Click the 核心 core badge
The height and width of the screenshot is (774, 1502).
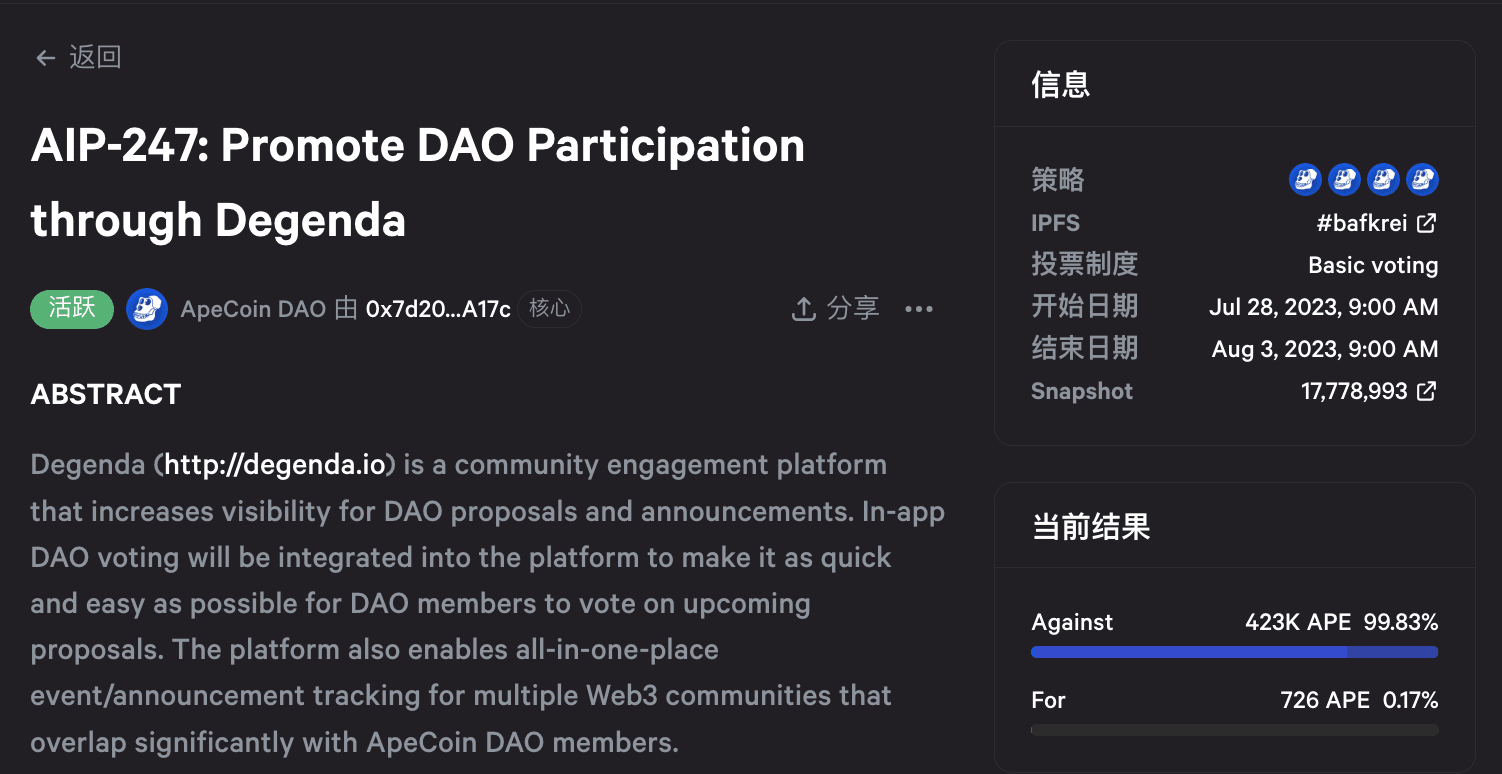(x=548, y=309)
